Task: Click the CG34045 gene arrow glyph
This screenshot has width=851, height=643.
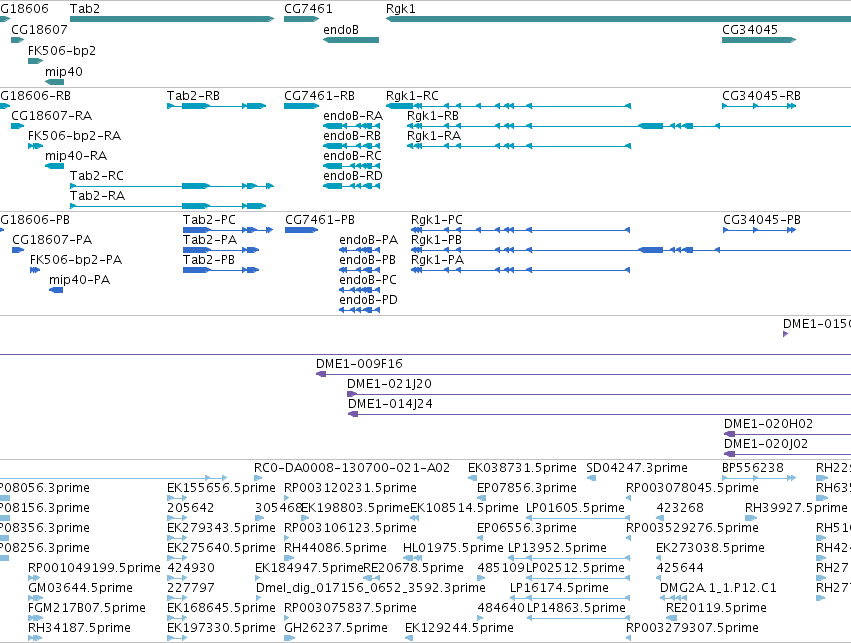Action: (x=759, y=40)
